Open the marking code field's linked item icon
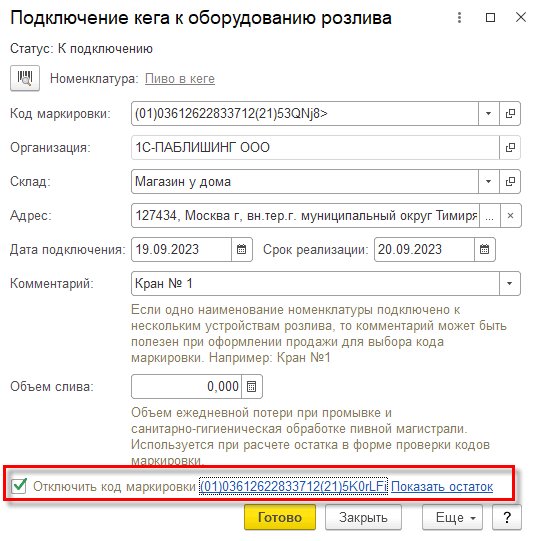This screenshot has width=538, height=541. [510, 114]
